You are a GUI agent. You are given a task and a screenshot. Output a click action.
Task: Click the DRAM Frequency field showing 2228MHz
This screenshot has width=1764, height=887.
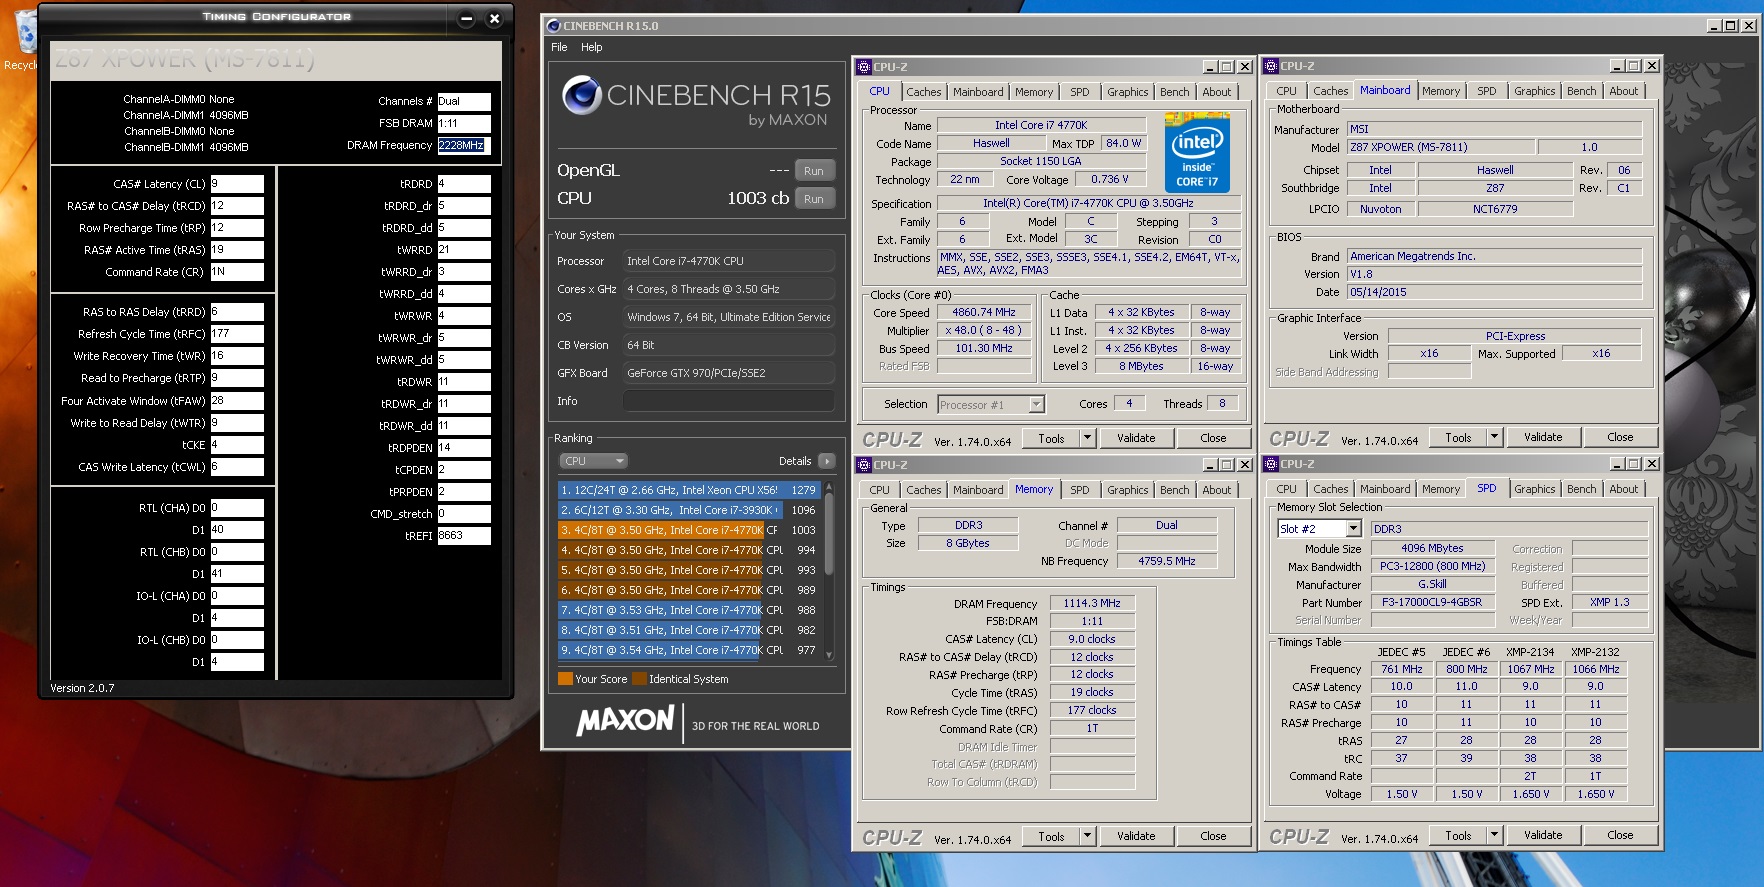464,145
